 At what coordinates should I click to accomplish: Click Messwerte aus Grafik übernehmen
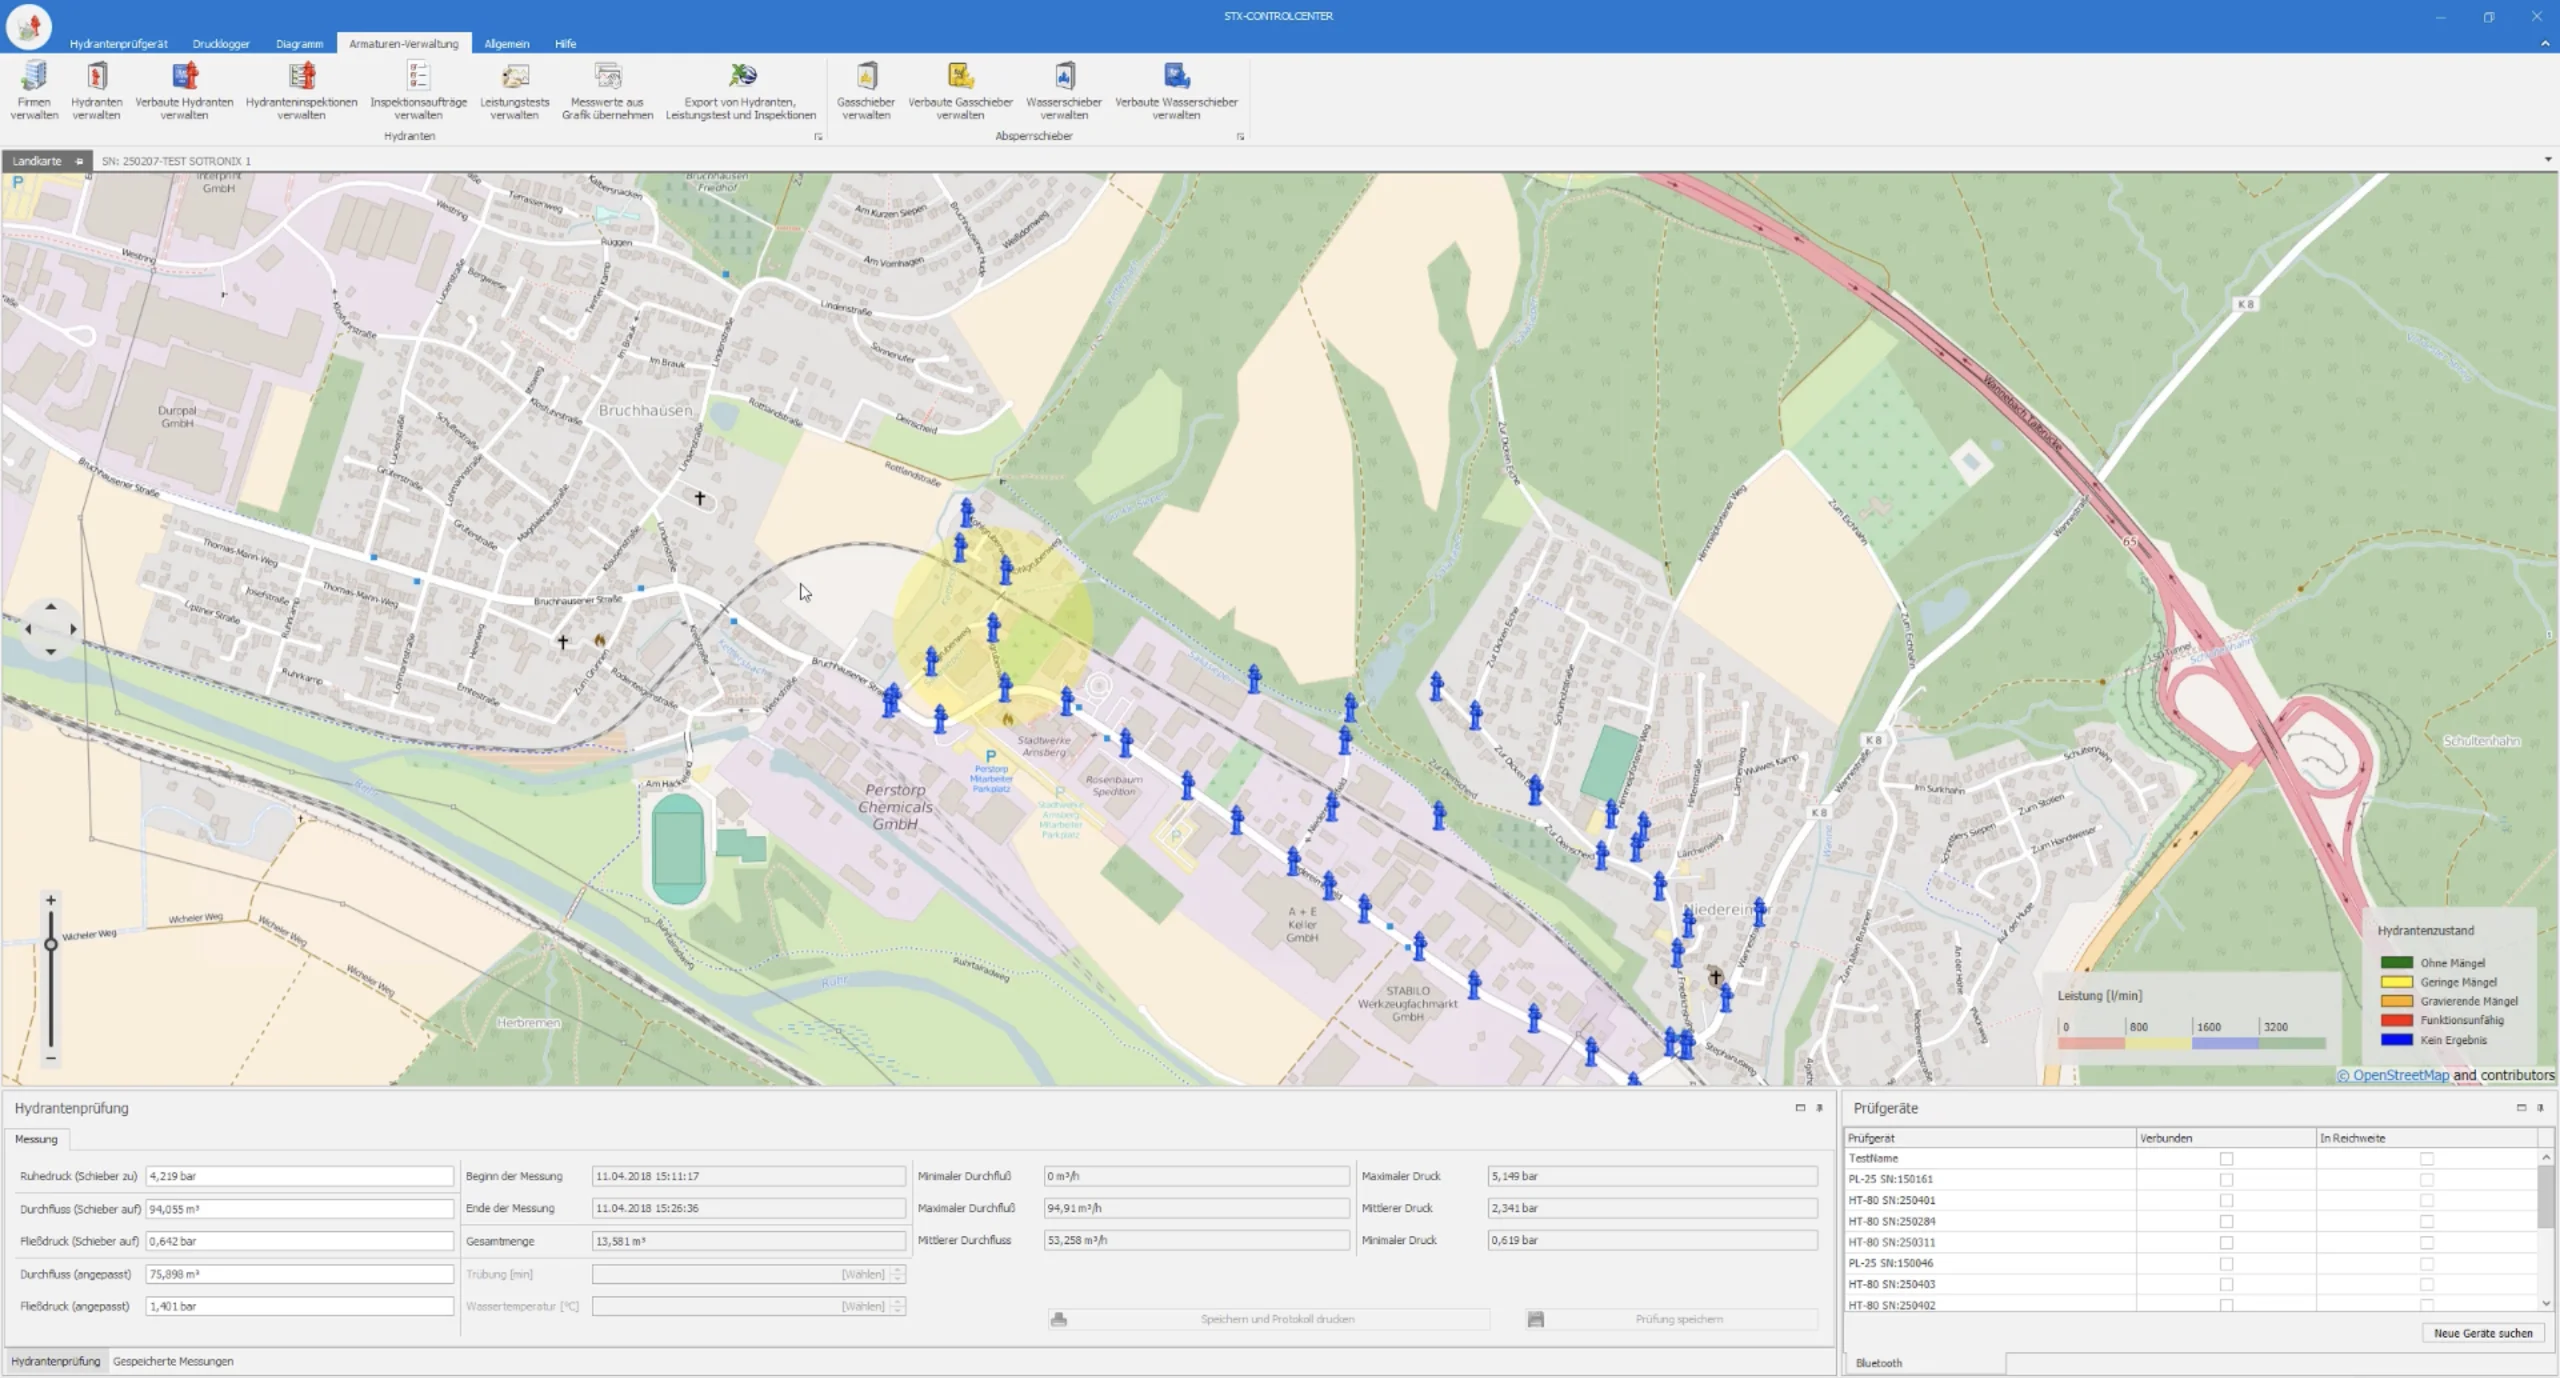[607, 90]
